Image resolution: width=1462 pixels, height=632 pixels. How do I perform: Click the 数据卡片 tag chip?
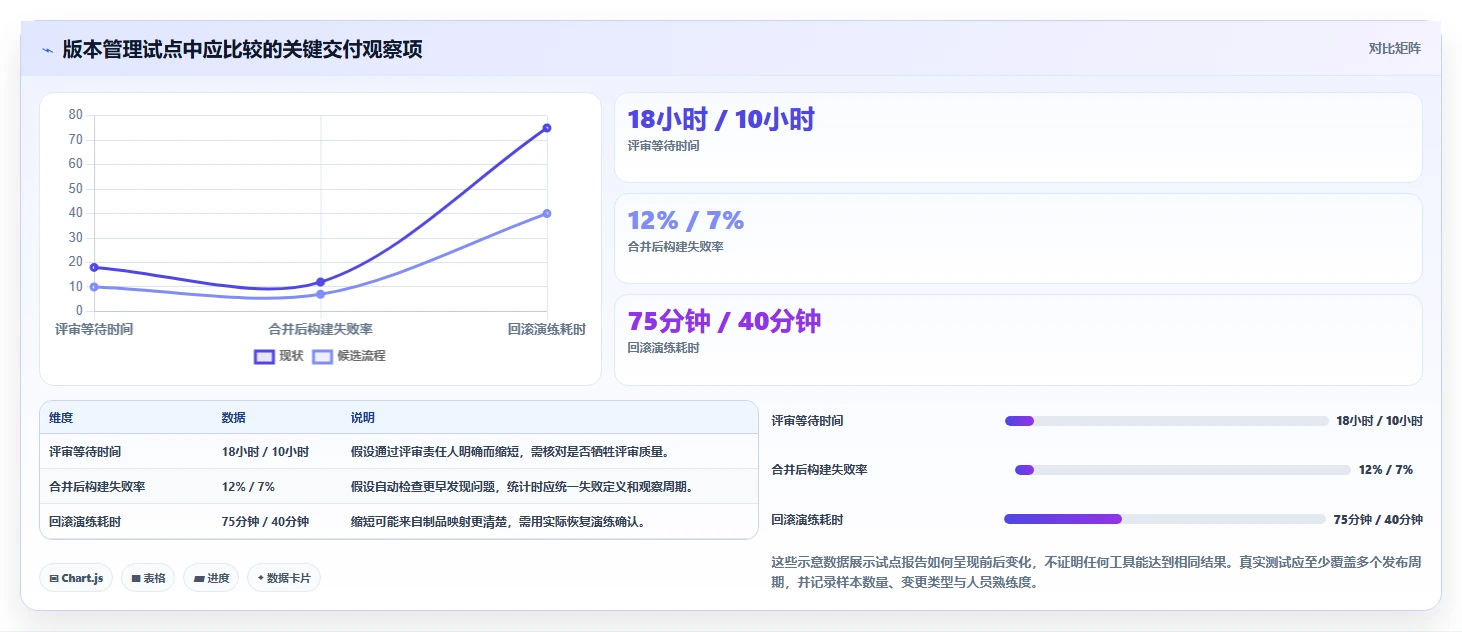284,578
